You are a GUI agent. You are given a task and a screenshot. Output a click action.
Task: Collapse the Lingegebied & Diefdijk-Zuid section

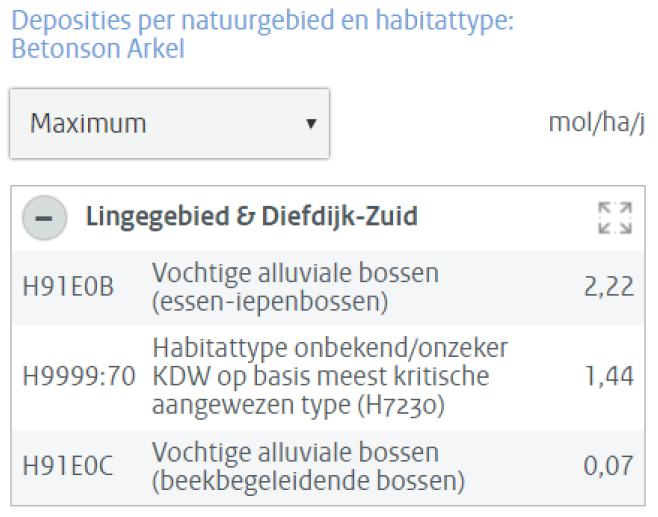coord(44,217)
